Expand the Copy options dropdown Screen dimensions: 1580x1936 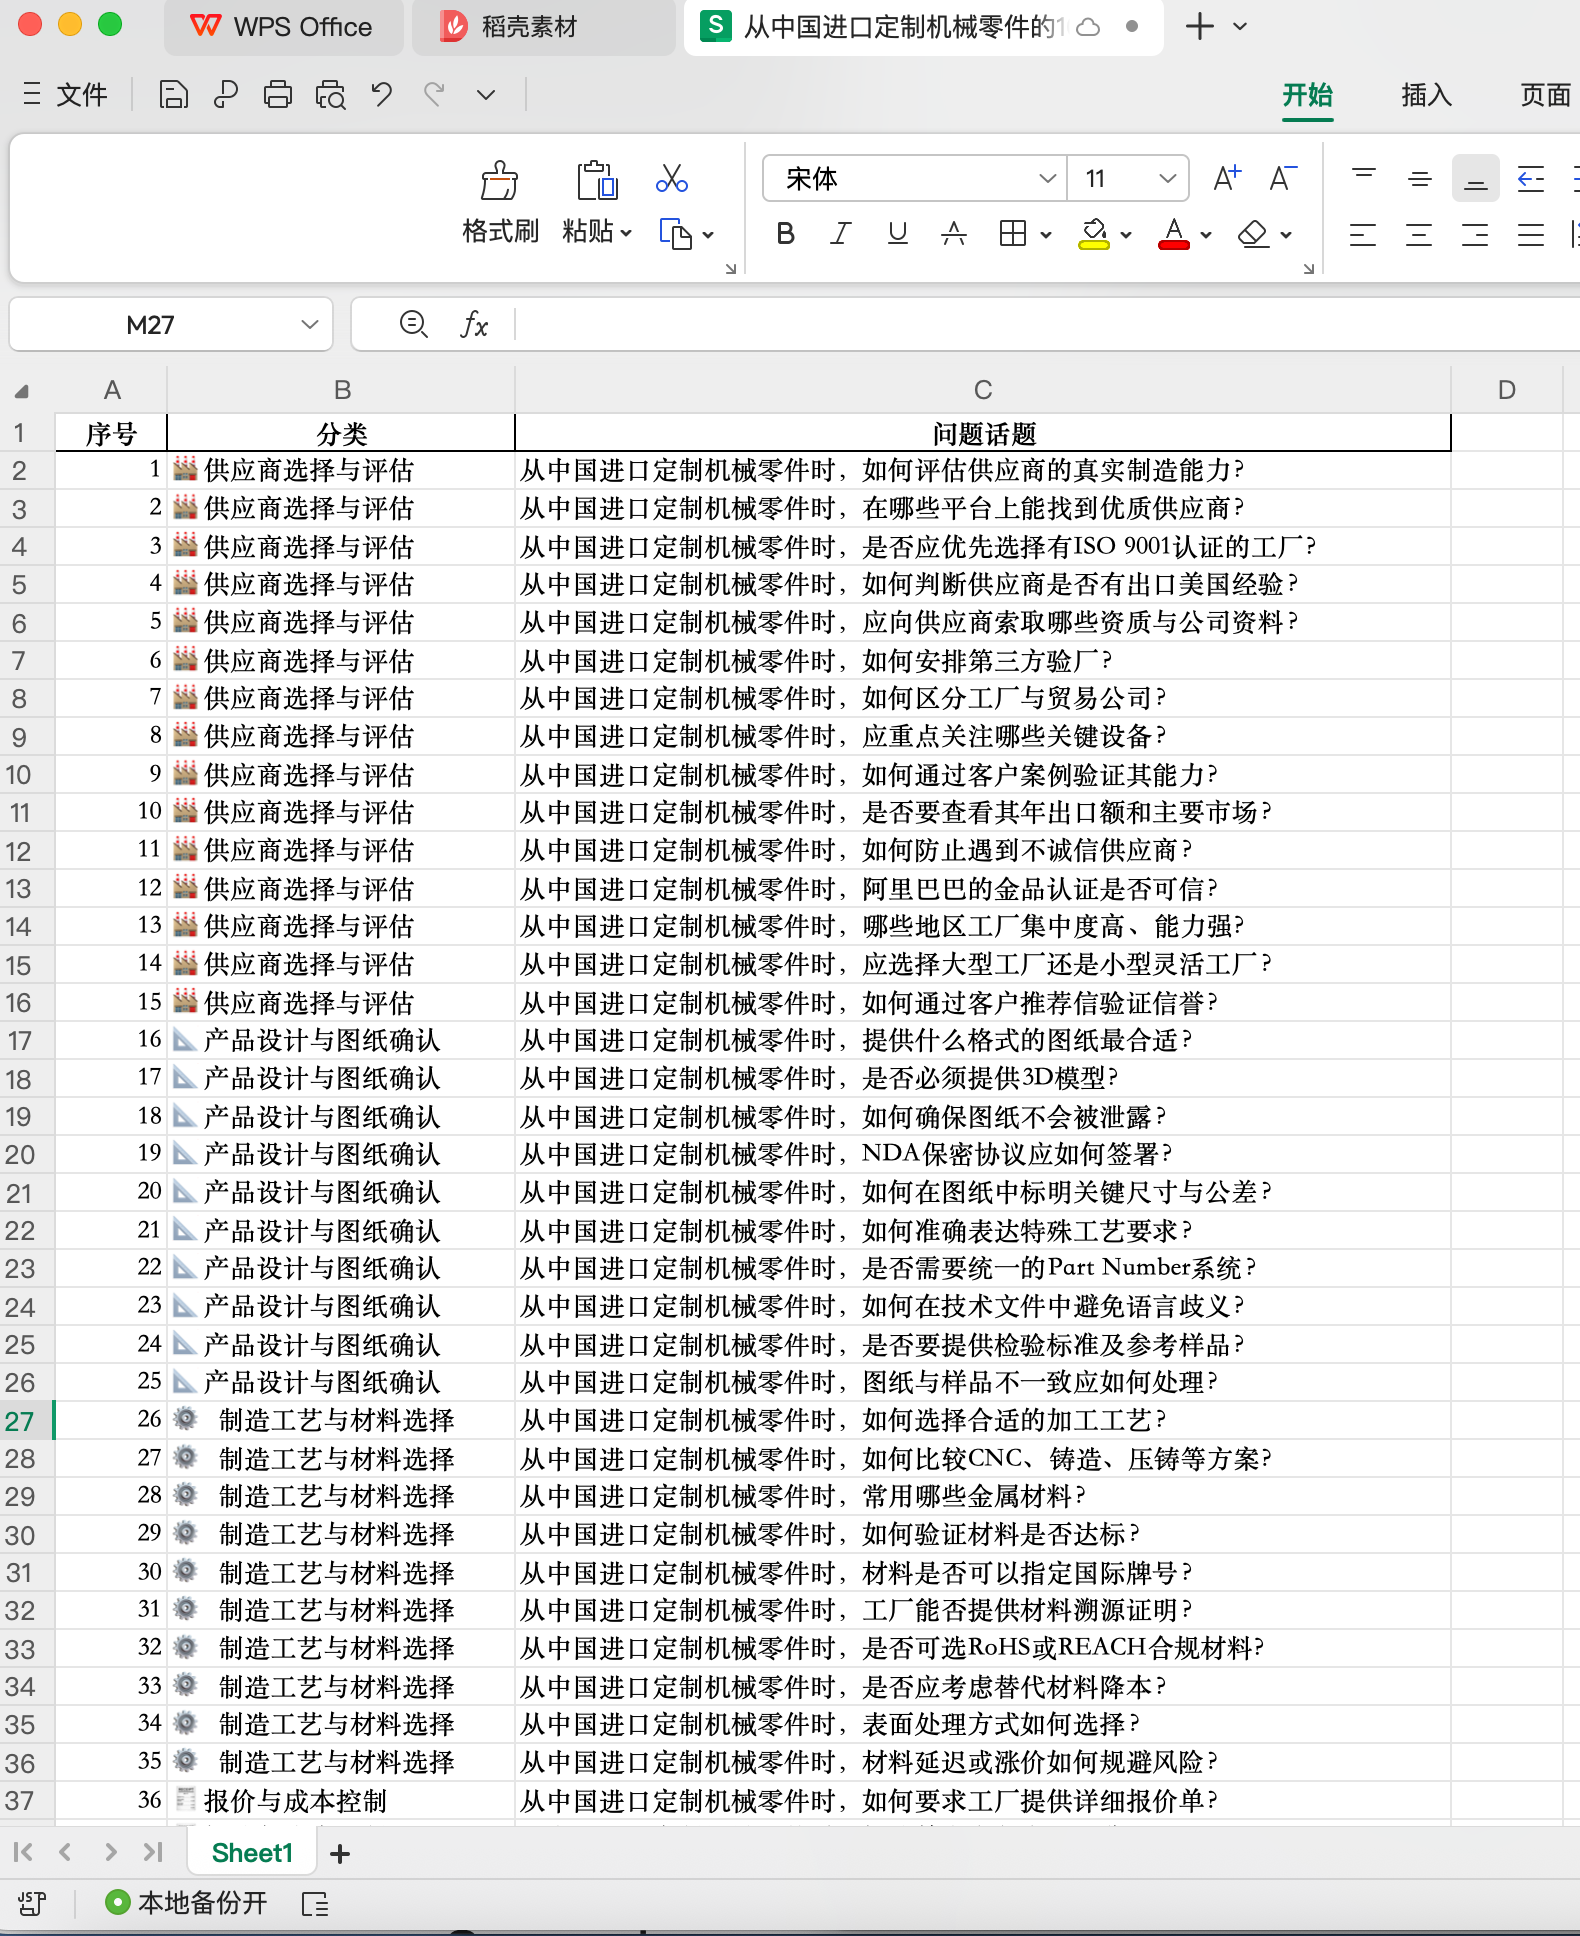click(708, 235)
